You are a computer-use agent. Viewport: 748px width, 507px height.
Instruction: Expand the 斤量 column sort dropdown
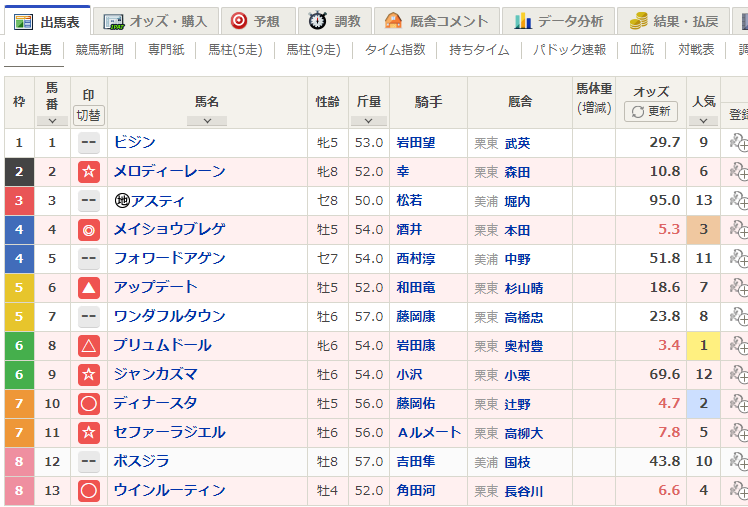[x=368, y=121]
